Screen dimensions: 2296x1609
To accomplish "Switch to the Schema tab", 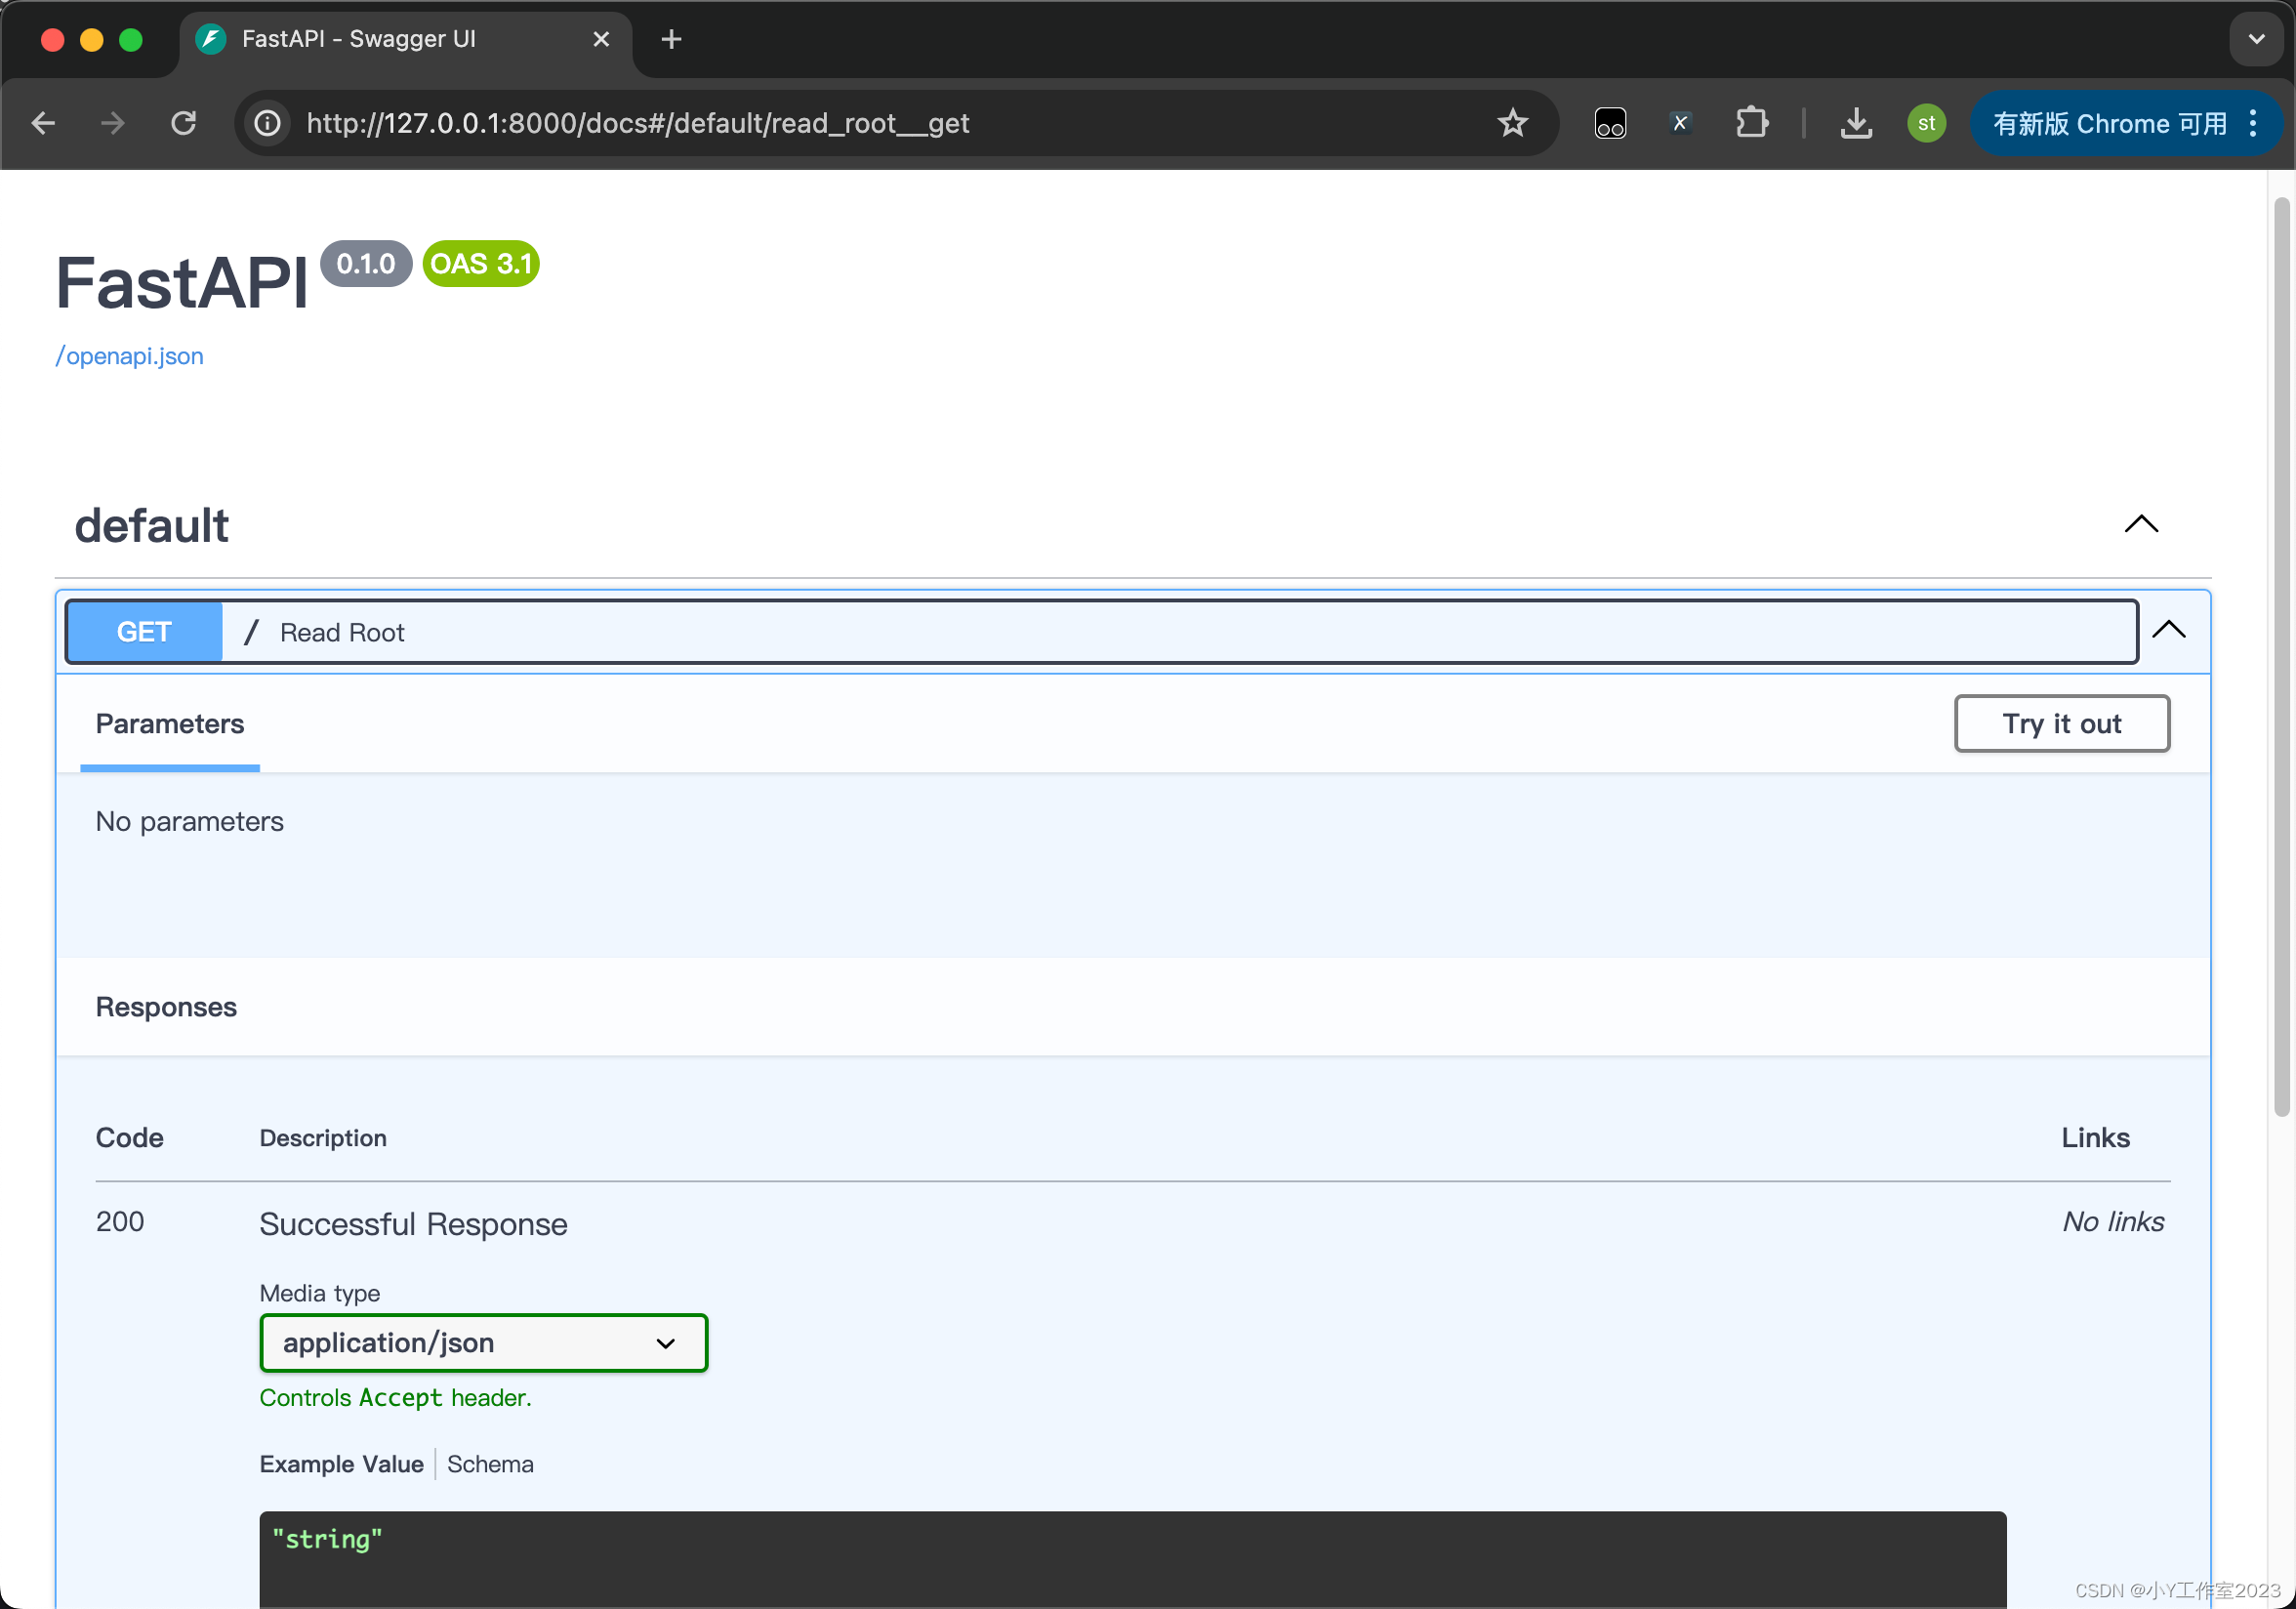I will 490,1464.
